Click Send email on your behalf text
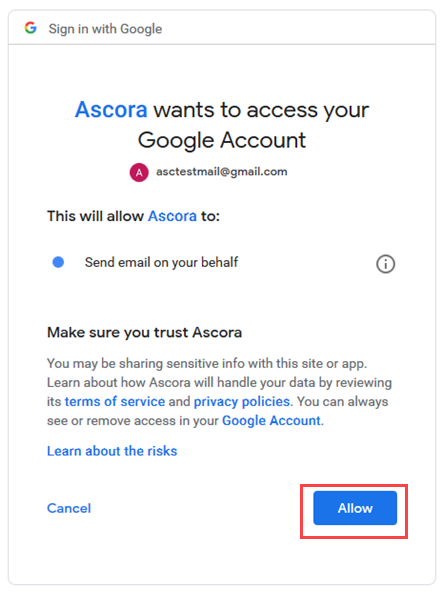 161,262
